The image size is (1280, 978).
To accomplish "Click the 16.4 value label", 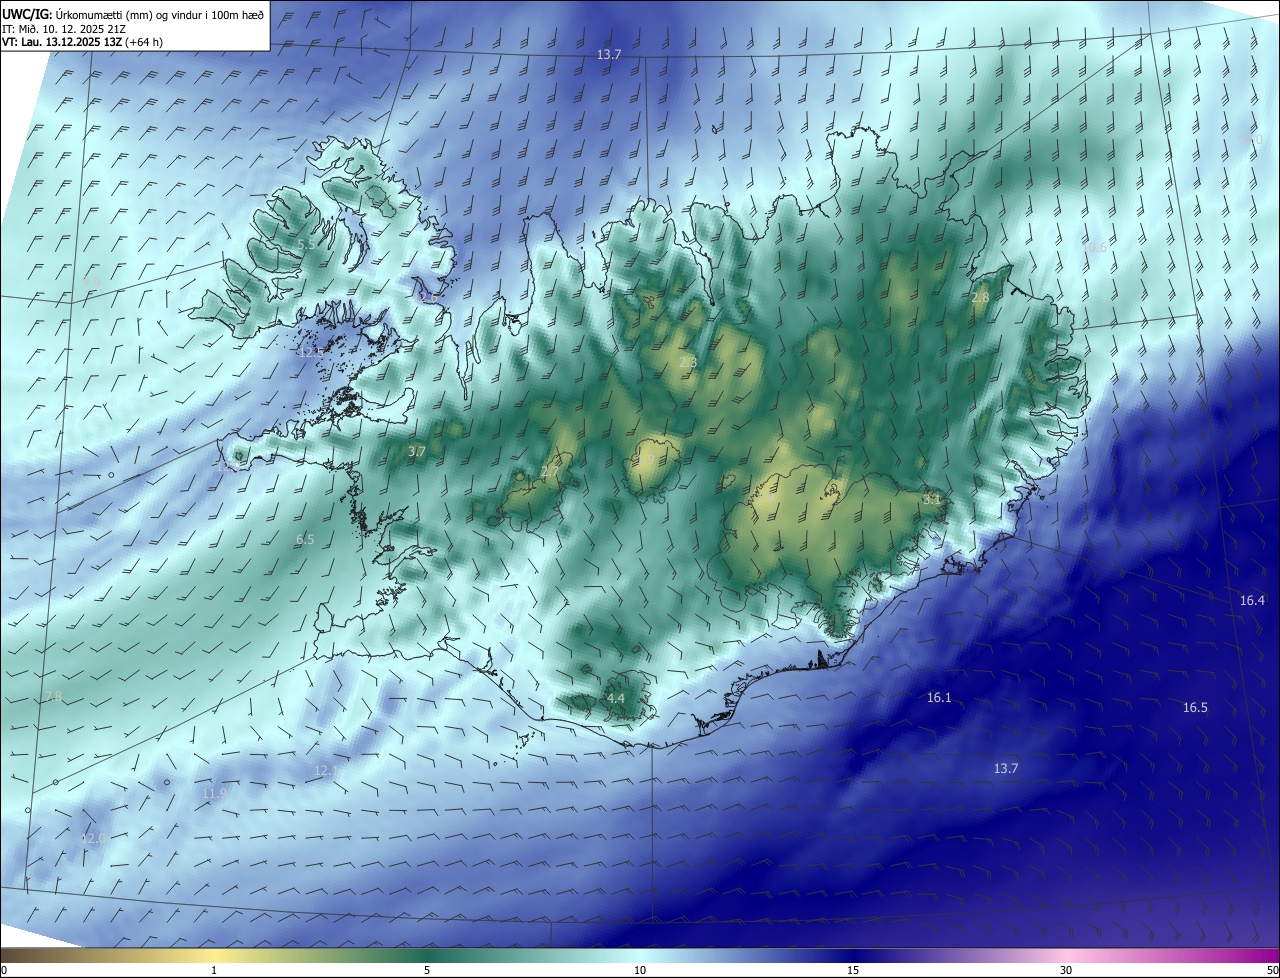I will coord(1252,600).
